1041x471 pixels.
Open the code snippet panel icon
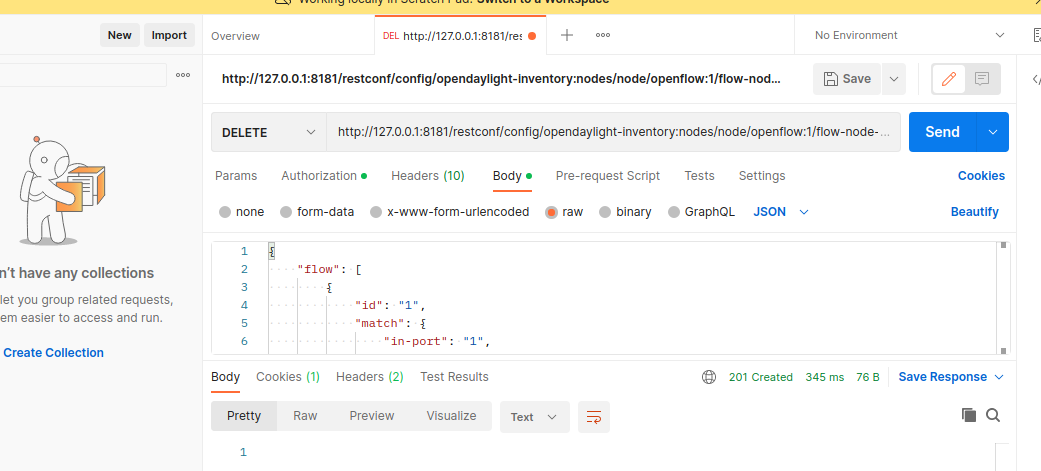1036,79
